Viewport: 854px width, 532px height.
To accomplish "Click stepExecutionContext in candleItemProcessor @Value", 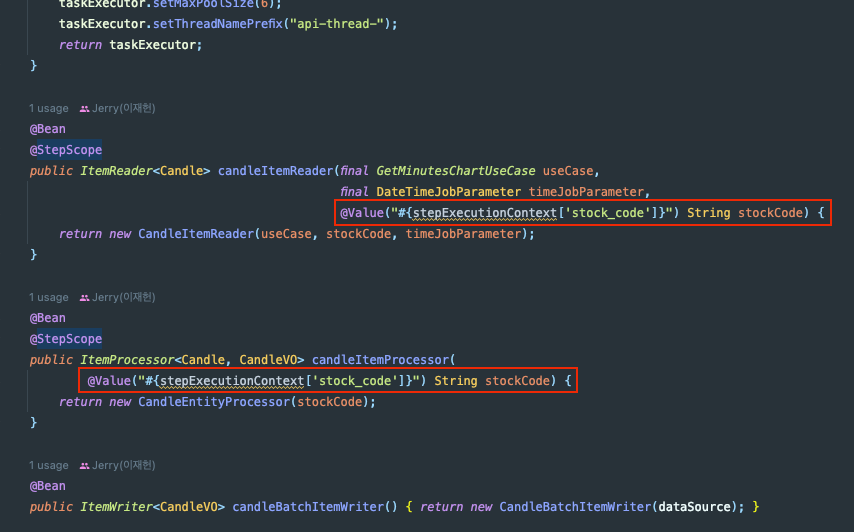I will point(232,381).
